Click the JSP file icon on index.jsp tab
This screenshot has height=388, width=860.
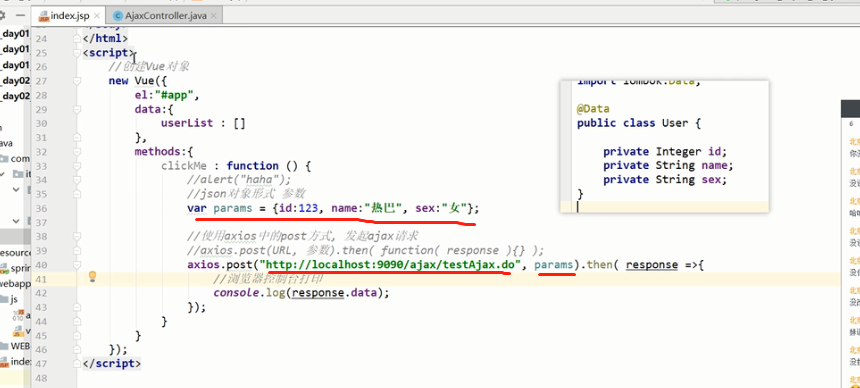tap(43, 16)
